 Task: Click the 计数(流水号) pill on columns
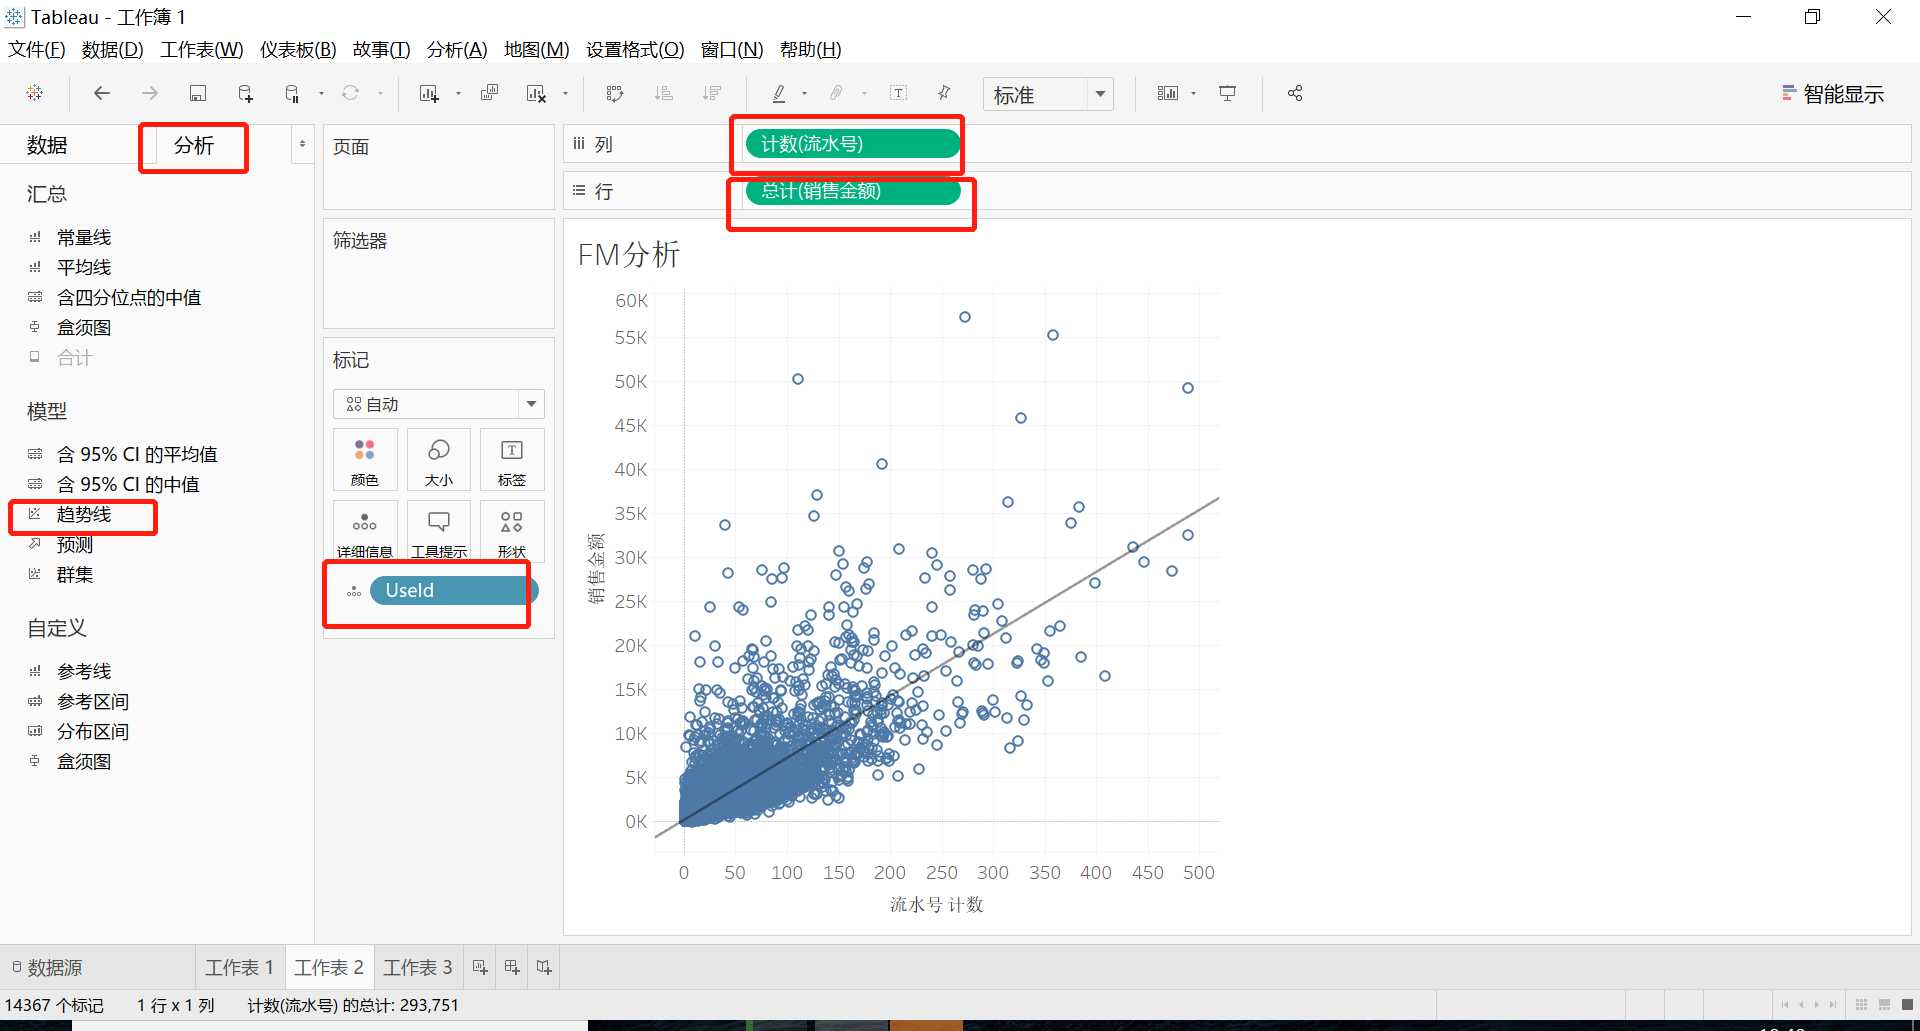852,144
